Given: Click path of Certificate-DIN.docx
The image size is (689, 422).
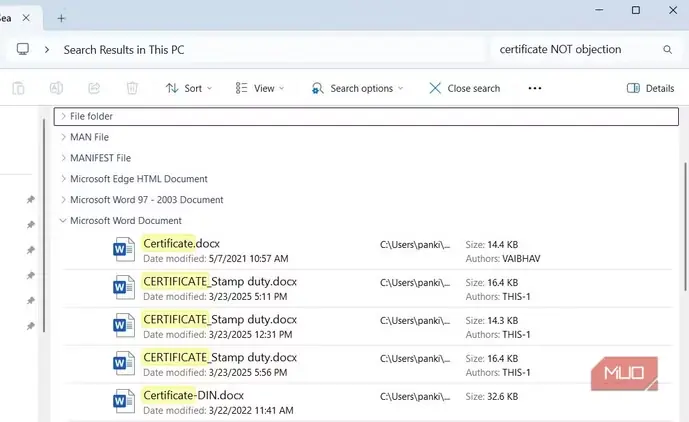Looking at the screenshot, I should point(415,397).
